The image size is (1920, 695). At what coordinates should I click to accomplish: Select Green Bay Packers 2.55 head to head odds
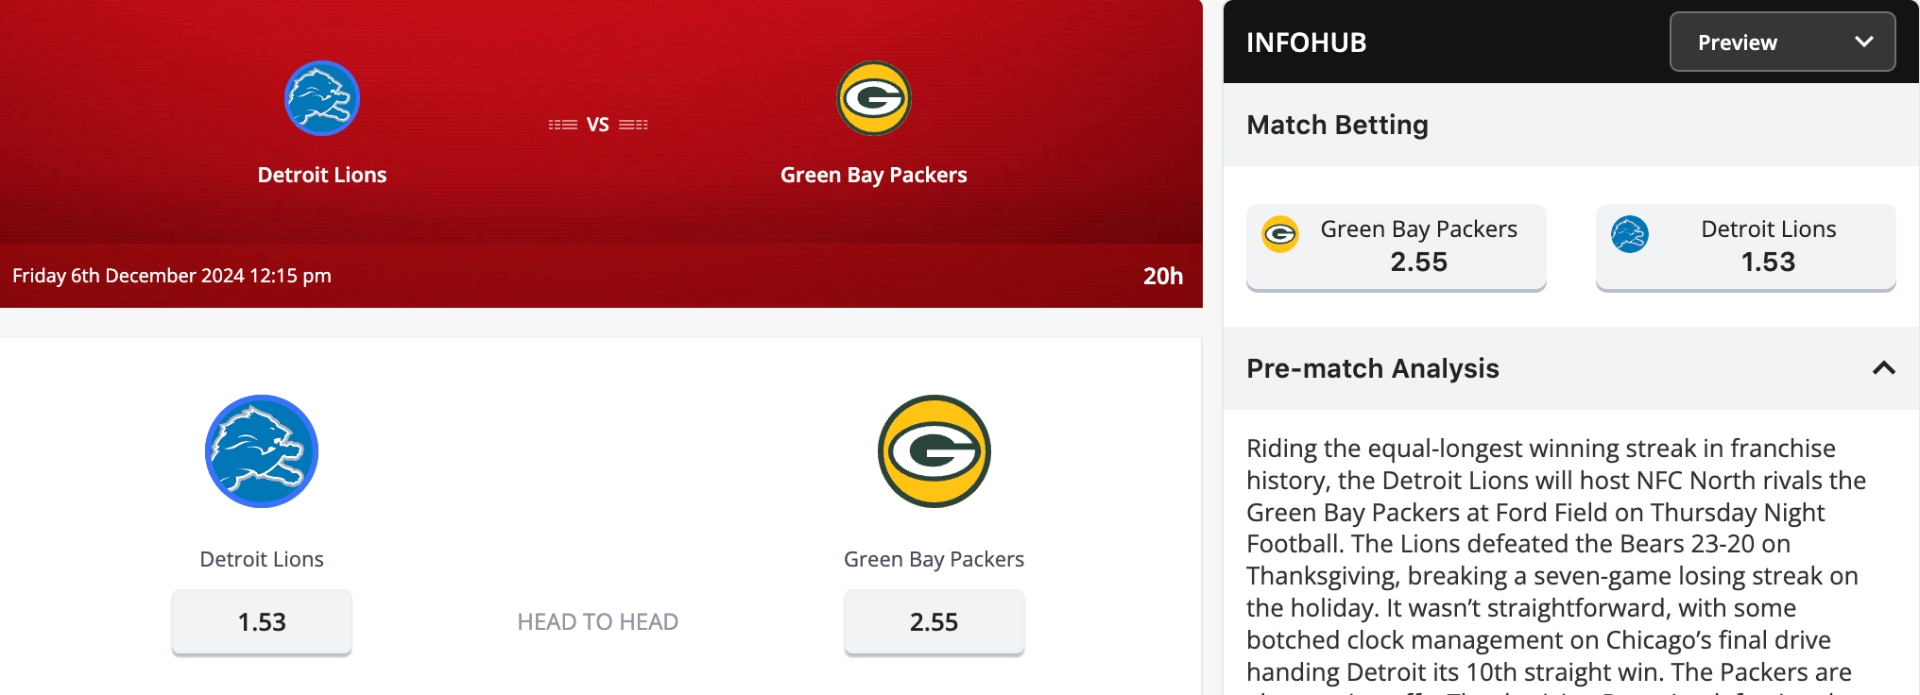pyautogui.click(x=934, y=622)
